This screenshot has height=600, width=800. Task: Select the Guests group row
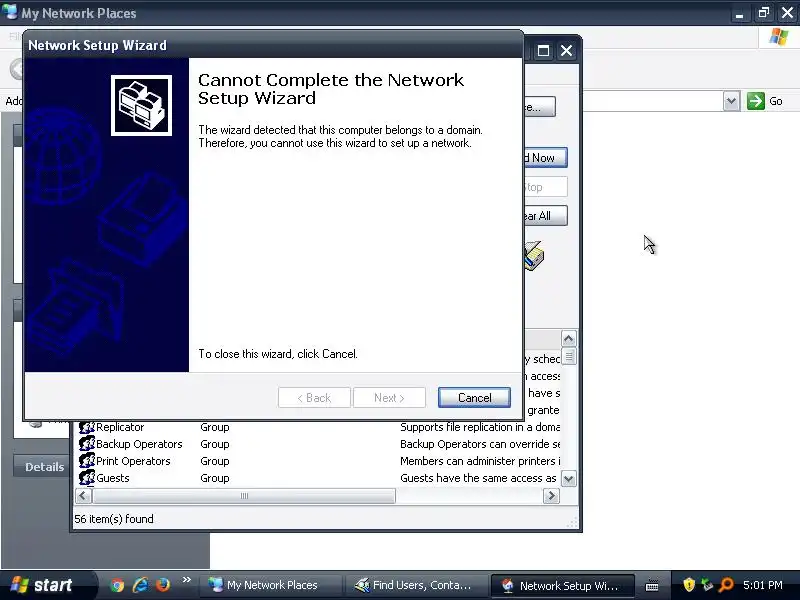[x=319, y=478]
